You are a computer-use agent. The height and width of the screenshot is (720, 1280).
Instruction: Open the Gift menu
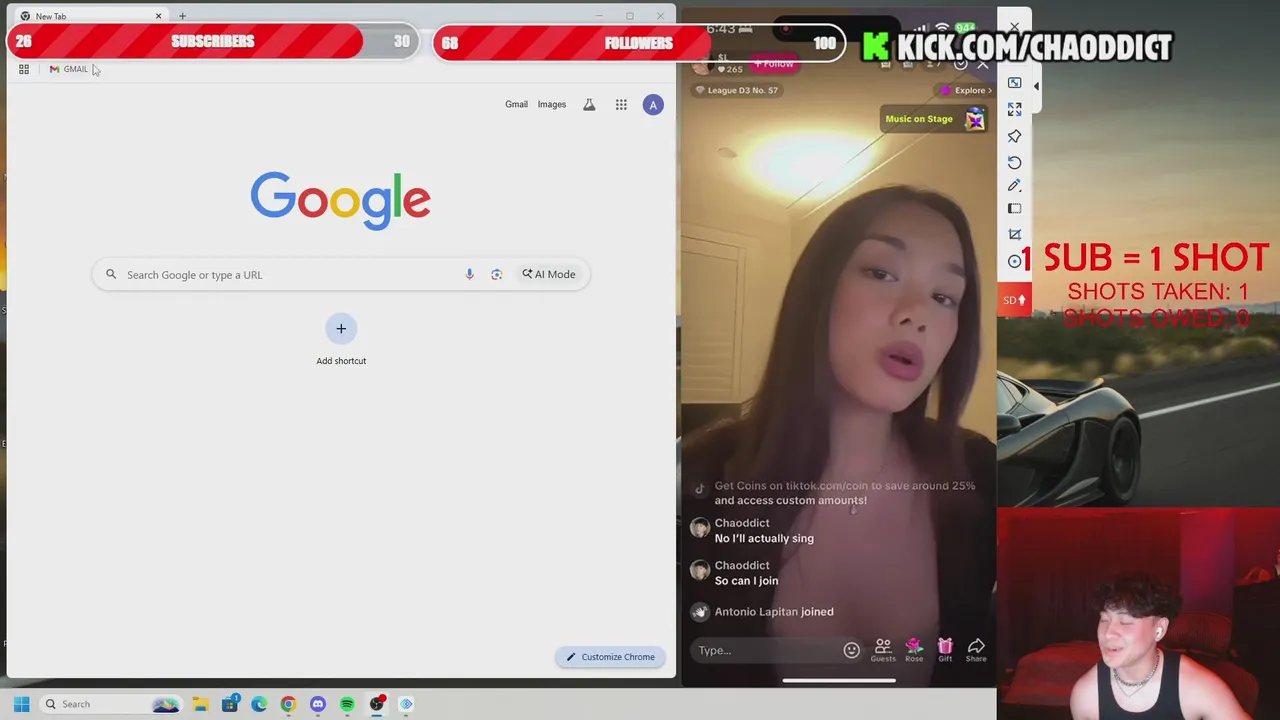pyautogui.click(x=945, y=651)
